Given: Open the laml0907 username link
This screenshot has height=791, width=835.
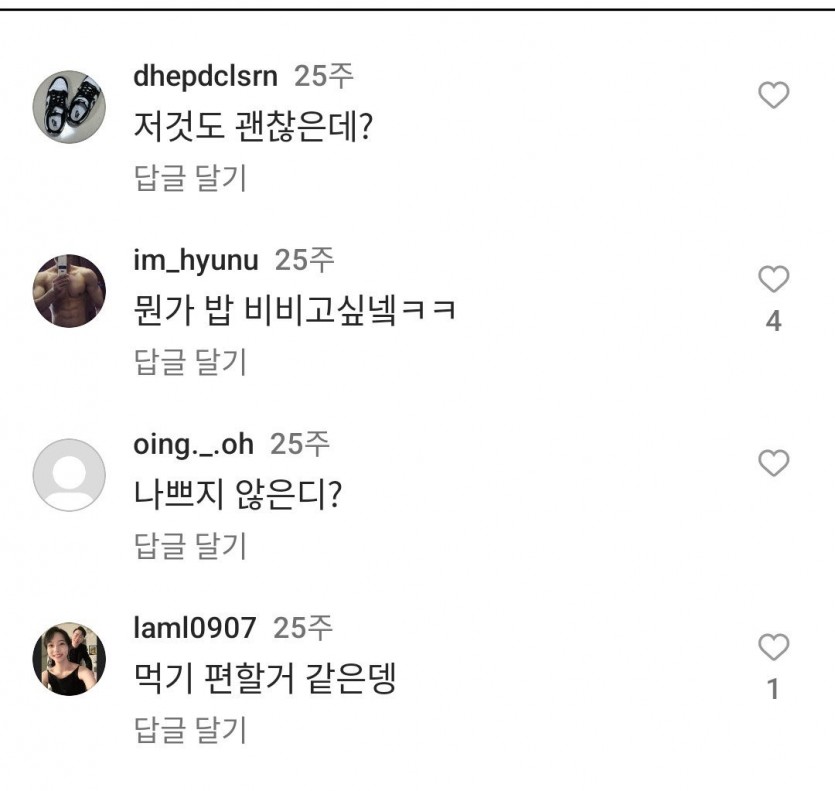Looking at the screenshot, I should click(195, 628).
